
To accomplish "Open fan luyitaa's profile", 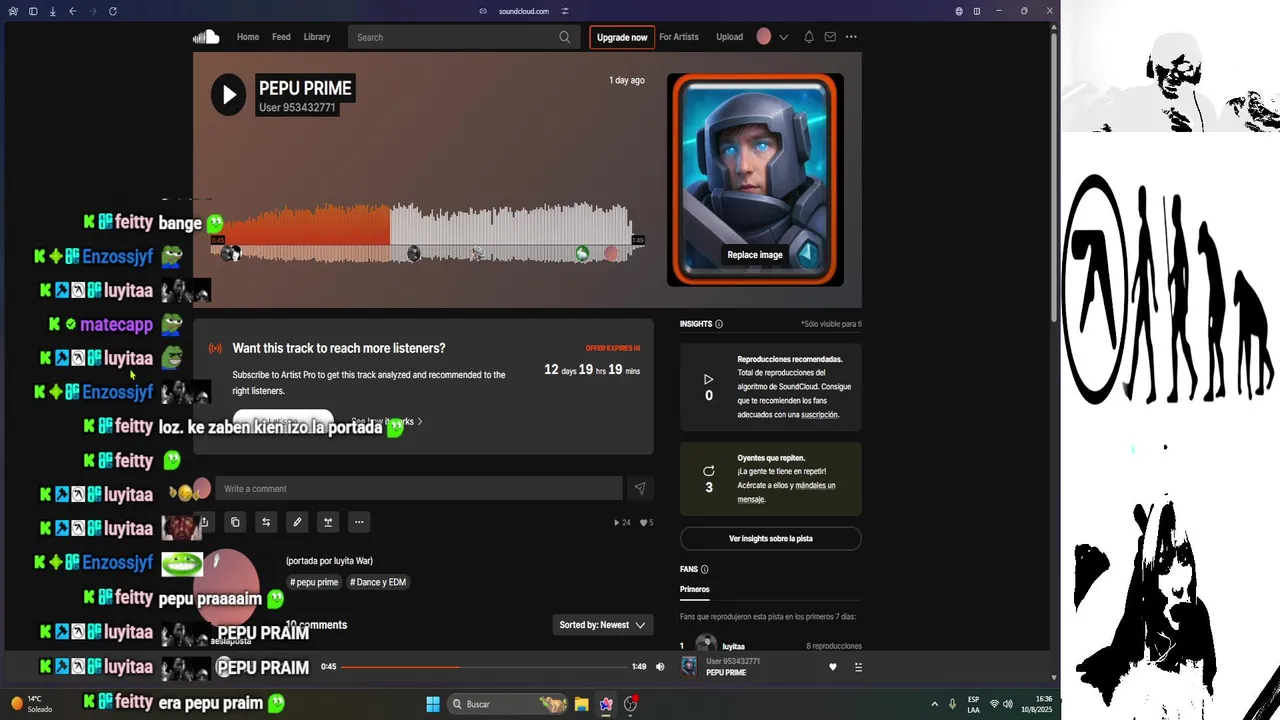I will click(733, 646).
